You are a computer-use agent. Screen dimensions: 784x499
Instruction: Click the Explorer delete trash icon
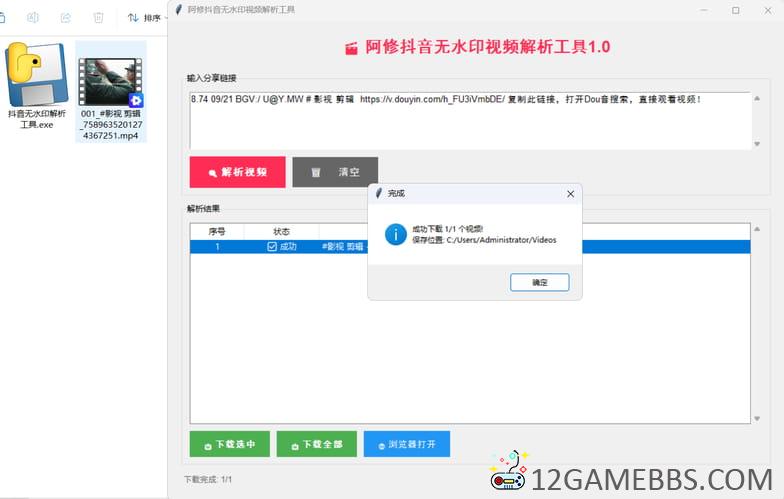click(x=98, y=18)
